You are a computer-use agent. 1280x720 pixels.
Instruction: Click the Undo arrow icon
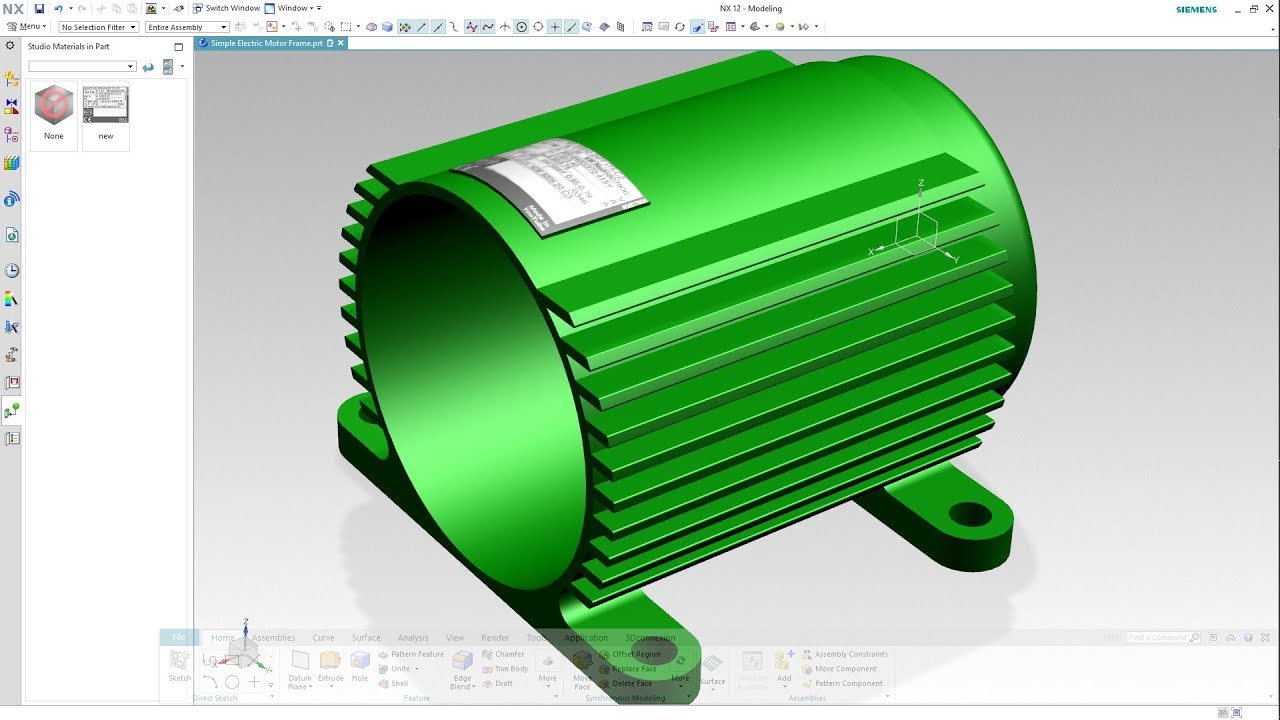59,9
